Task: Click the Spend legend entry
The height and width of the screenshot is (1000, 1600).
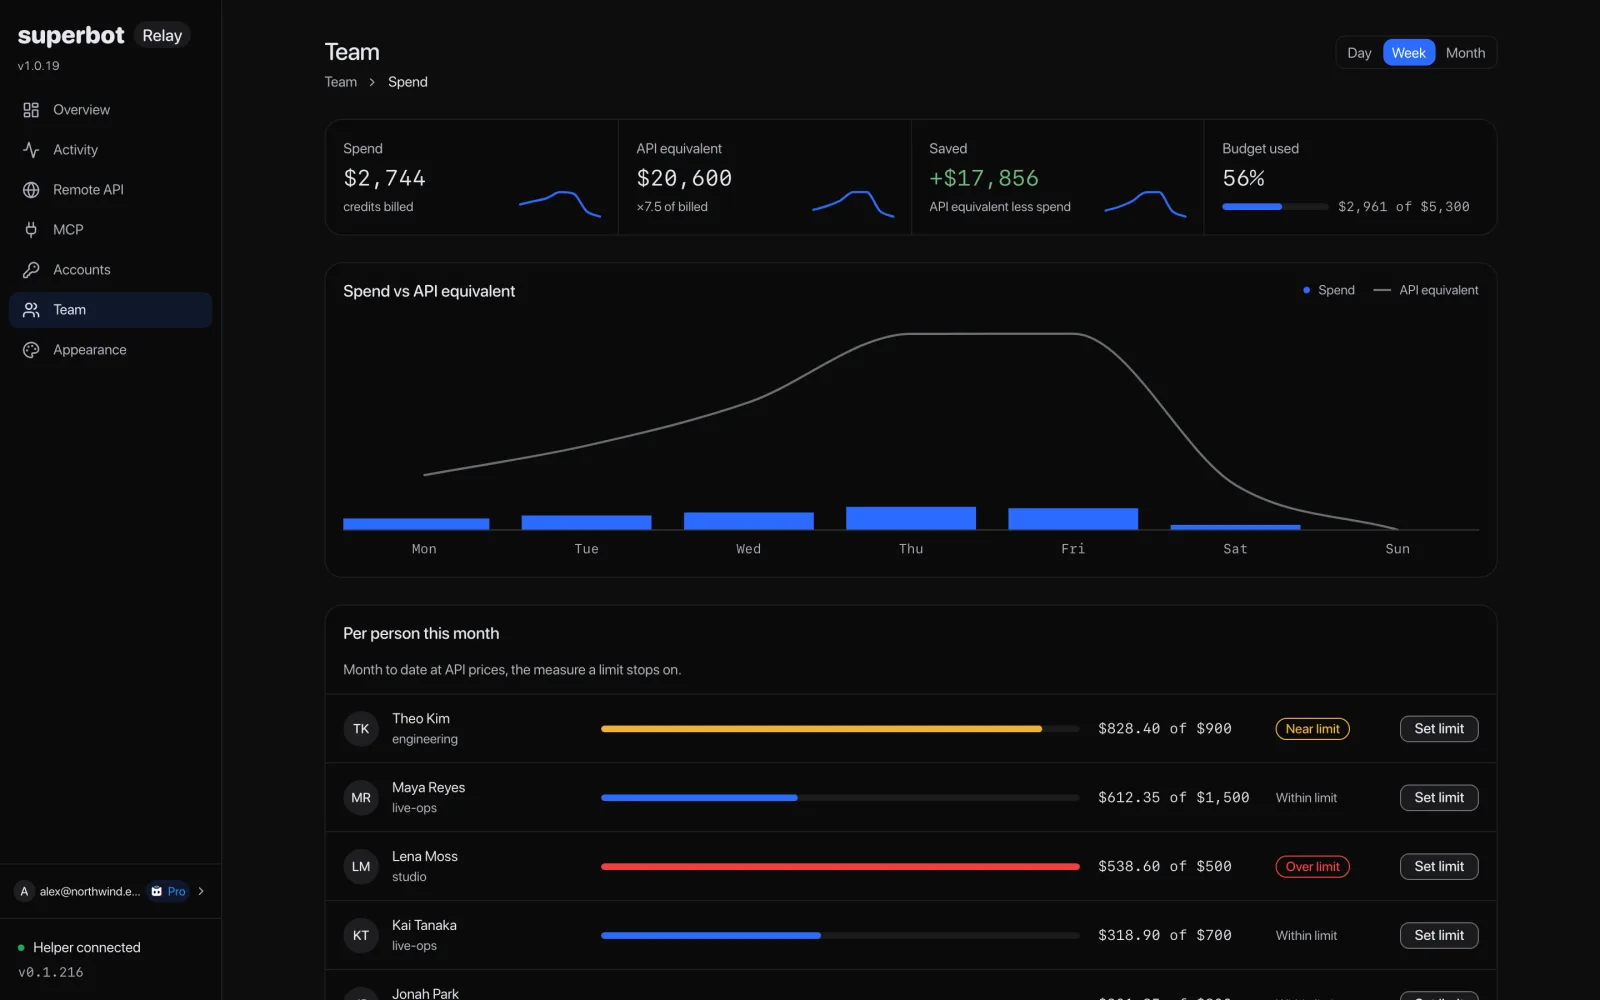Action: point(1329,290)
